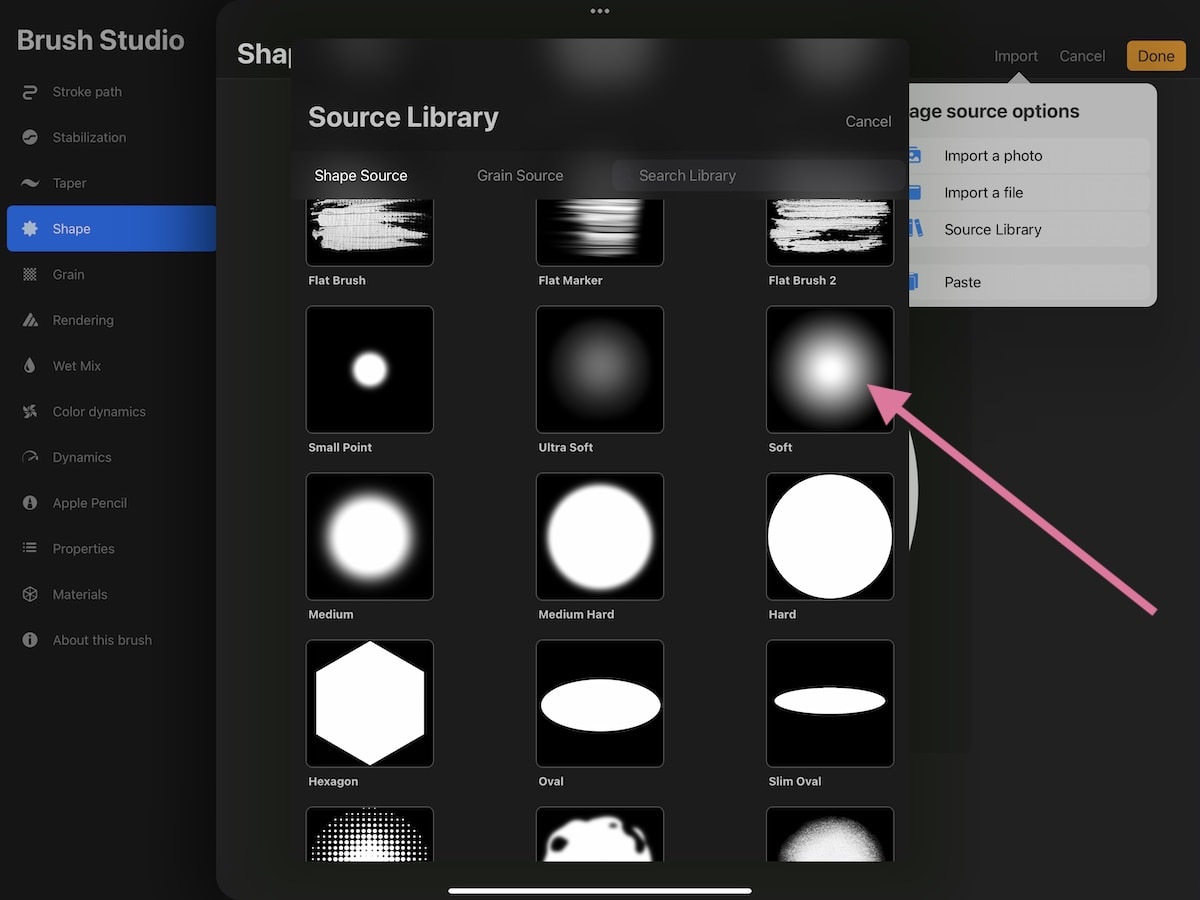
Task: Select the Small Point shape
Action: (x=370, y=369)
